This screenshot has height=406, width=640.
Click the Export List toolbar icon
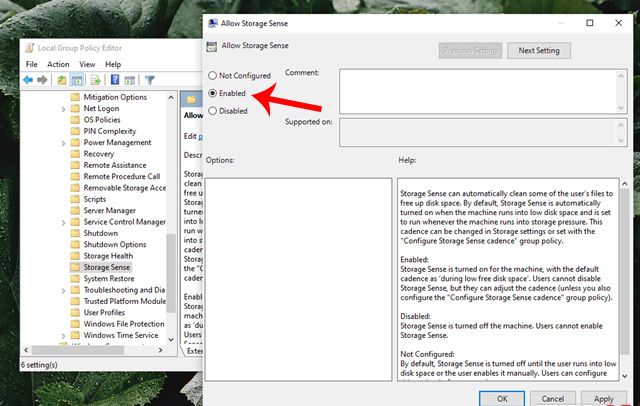click(96, 80)
